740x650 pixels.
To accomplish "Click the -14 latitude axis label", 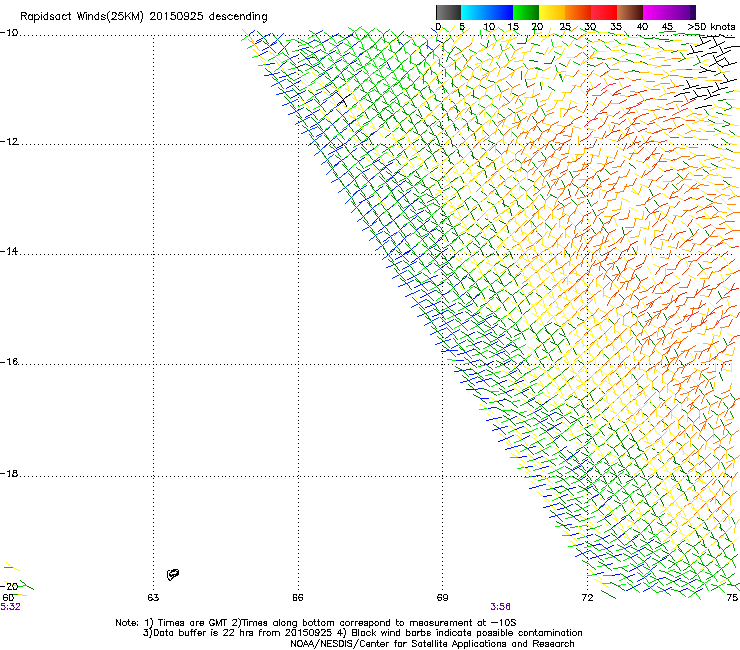I will (x=9, y=251).
